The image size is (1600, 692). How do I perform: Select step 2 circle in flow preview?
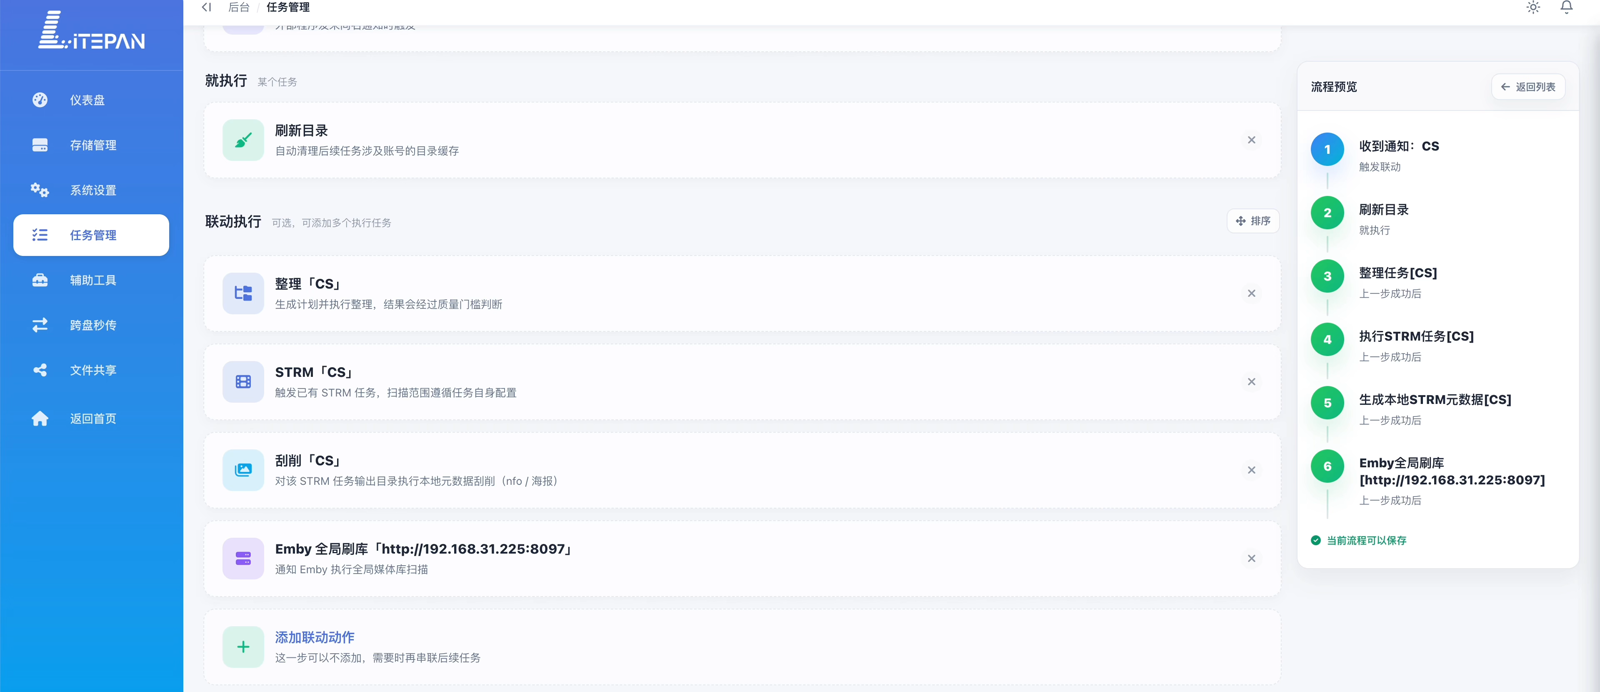pos(1327,213)
